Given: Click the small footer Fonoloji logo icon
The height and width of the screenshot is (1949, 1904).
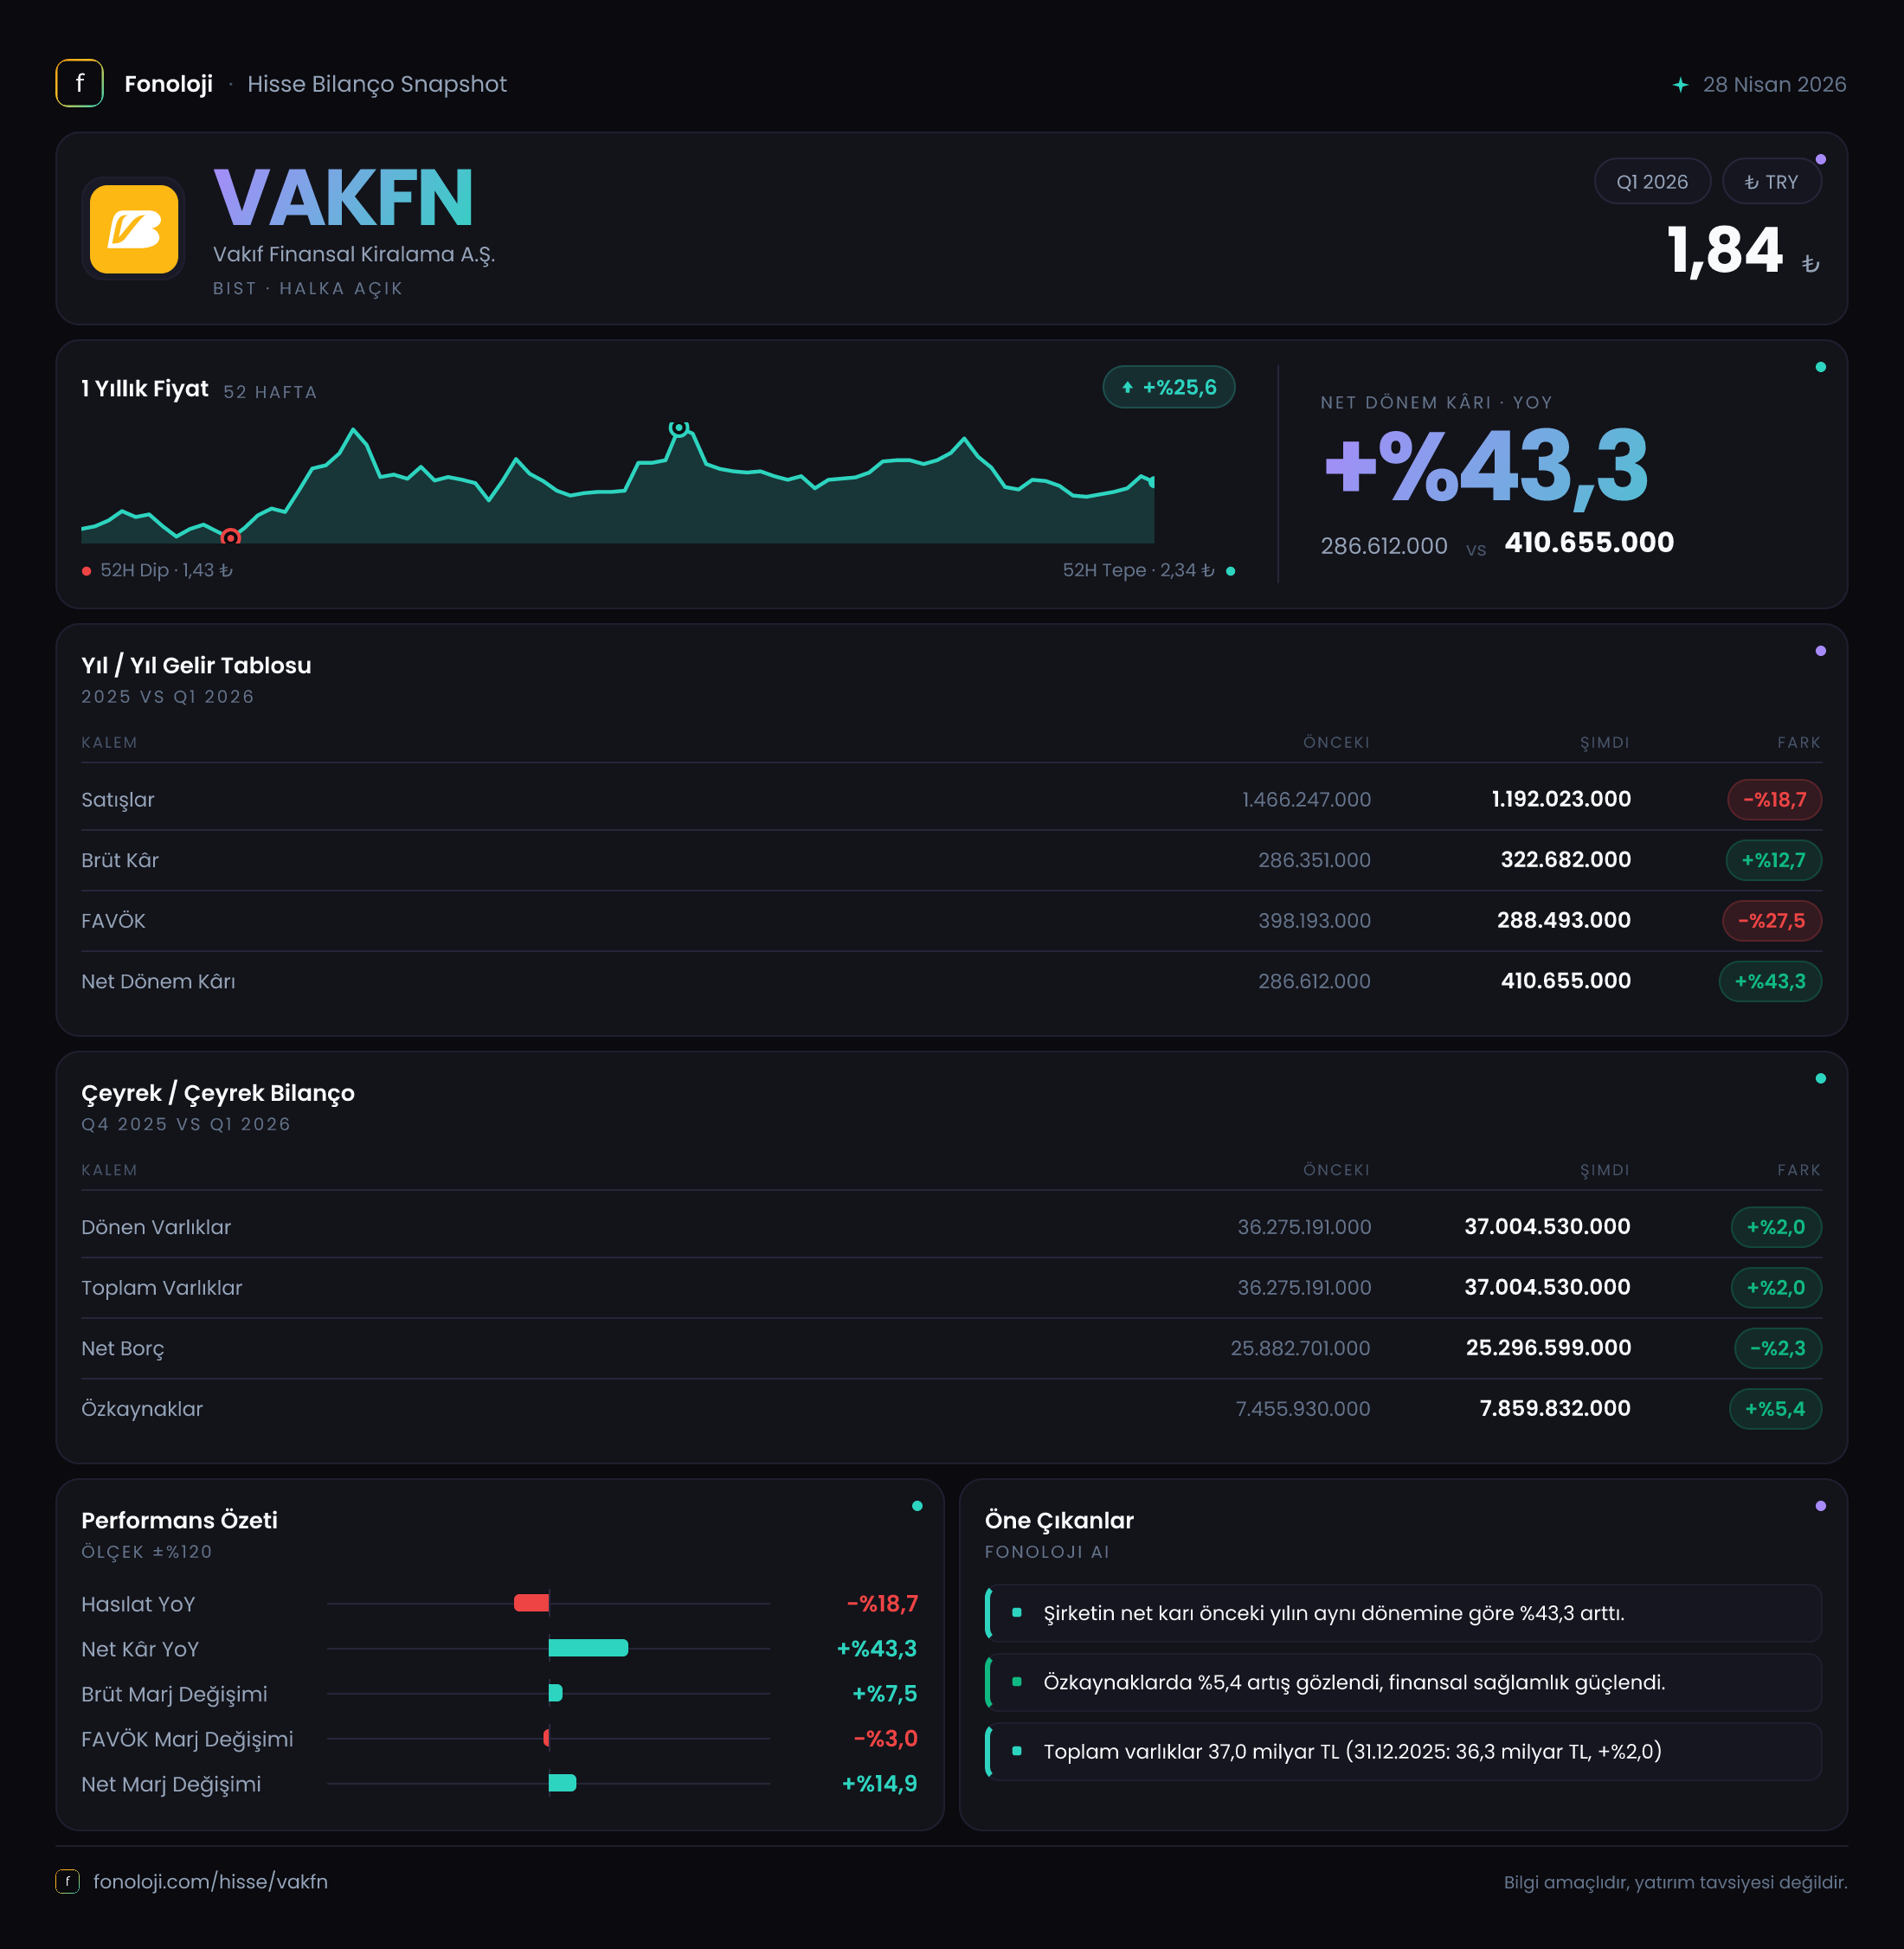Looking at the screenshot, I should [x=67, y=1881].
